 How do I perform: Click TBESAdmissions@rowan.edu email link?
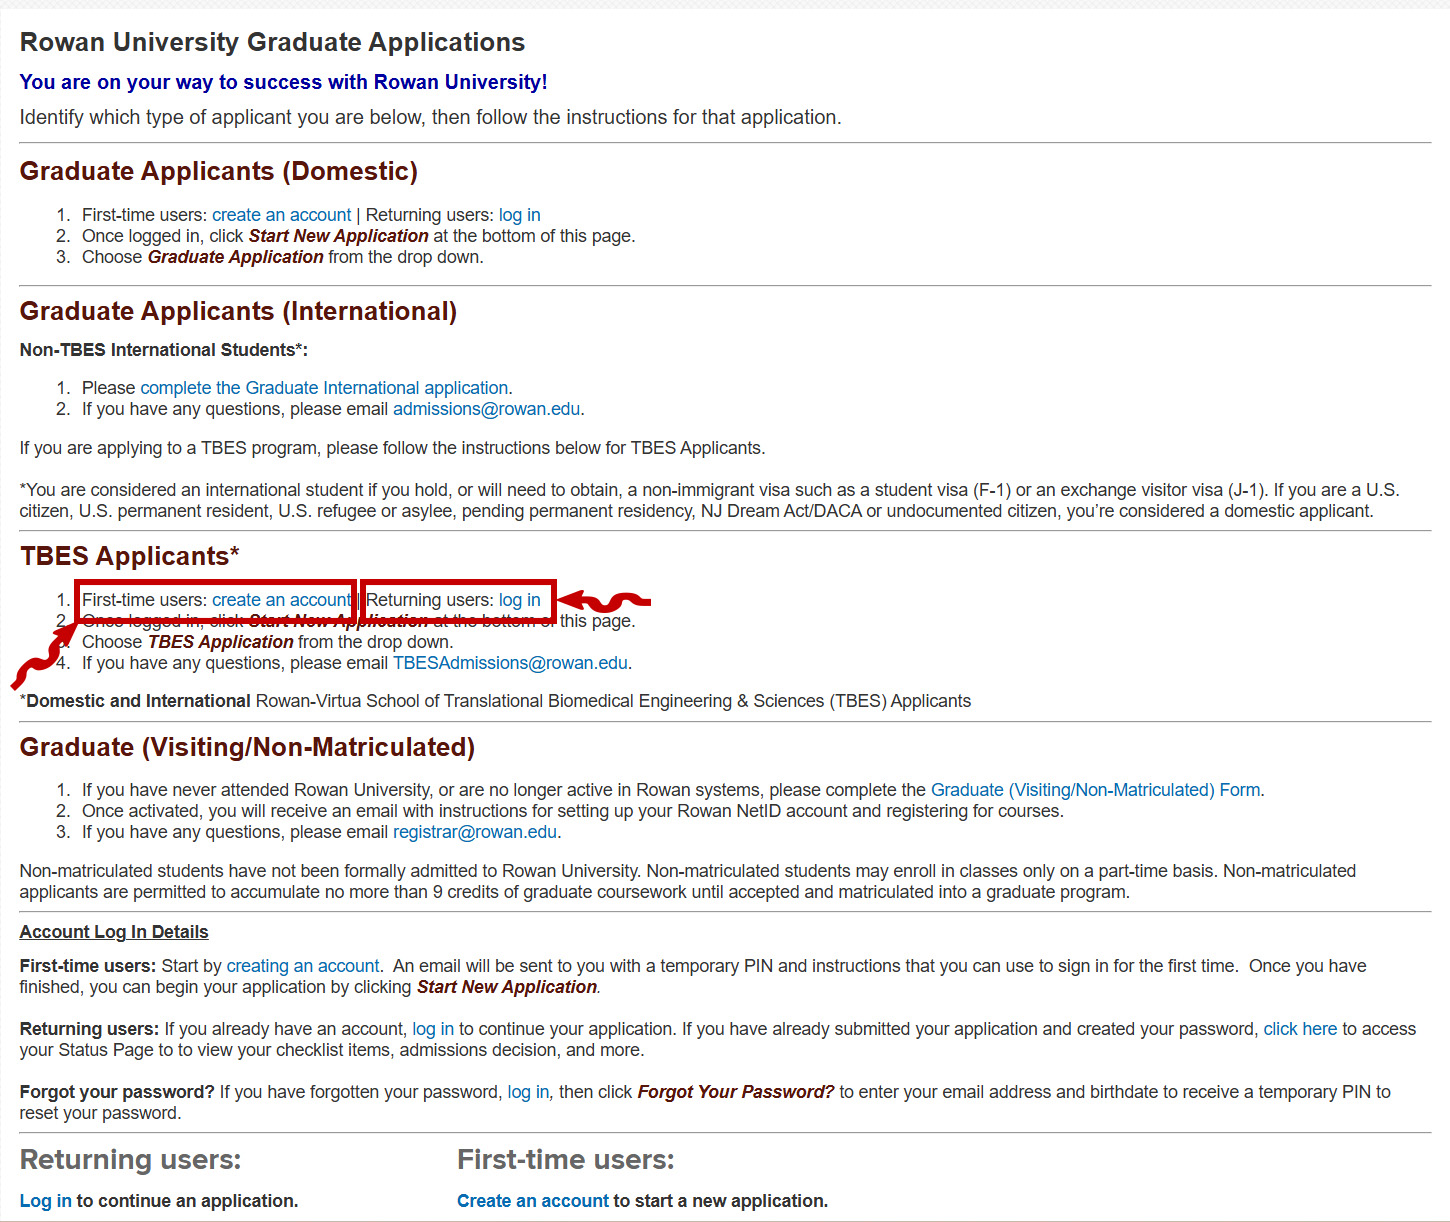510,663
